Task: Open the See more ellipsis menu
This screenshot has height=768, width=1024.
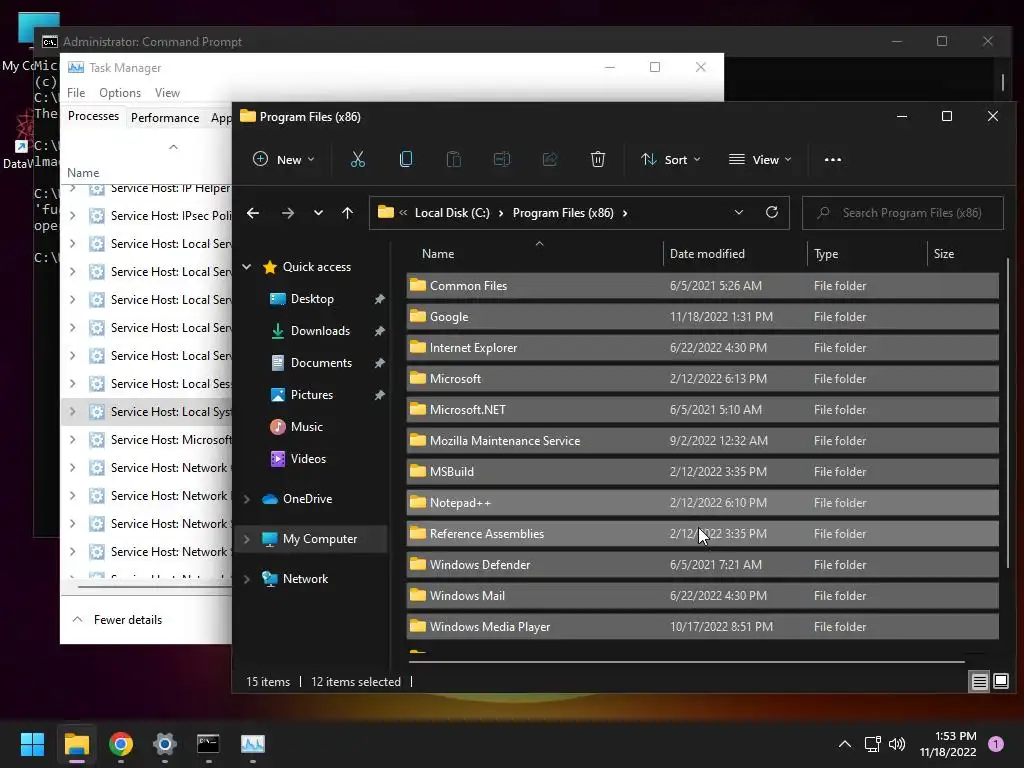Action: pos(833,159)
